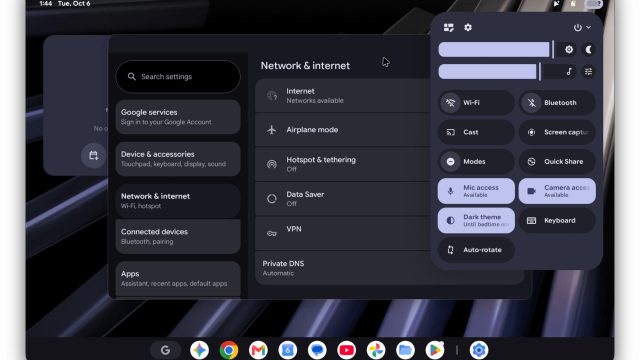Image resolution: width=640 pixels, height=360 pixels.
Task: Click the Search settings field
Action: coord(178,76)
